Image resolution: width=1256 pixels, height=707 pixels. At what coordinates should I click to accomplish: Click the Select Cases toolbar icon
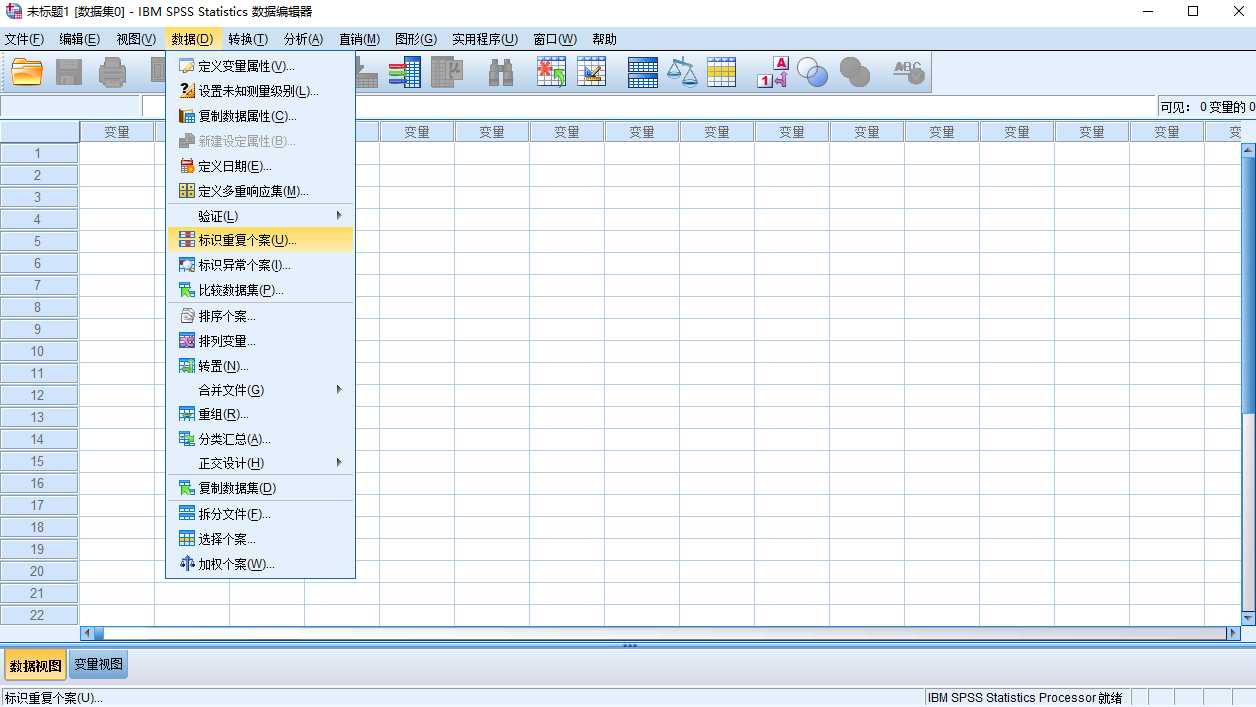[x=721, y=72]
